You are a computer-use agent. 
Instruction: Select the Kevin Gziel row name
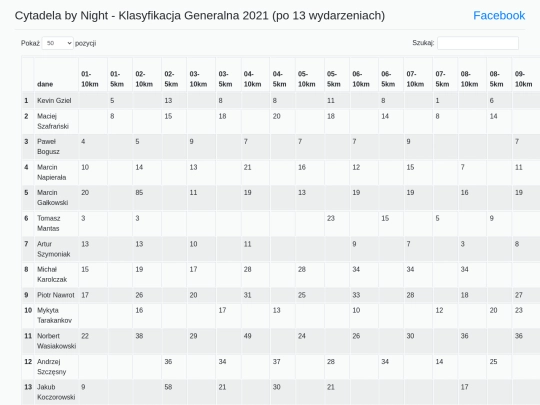coord(54,101)
